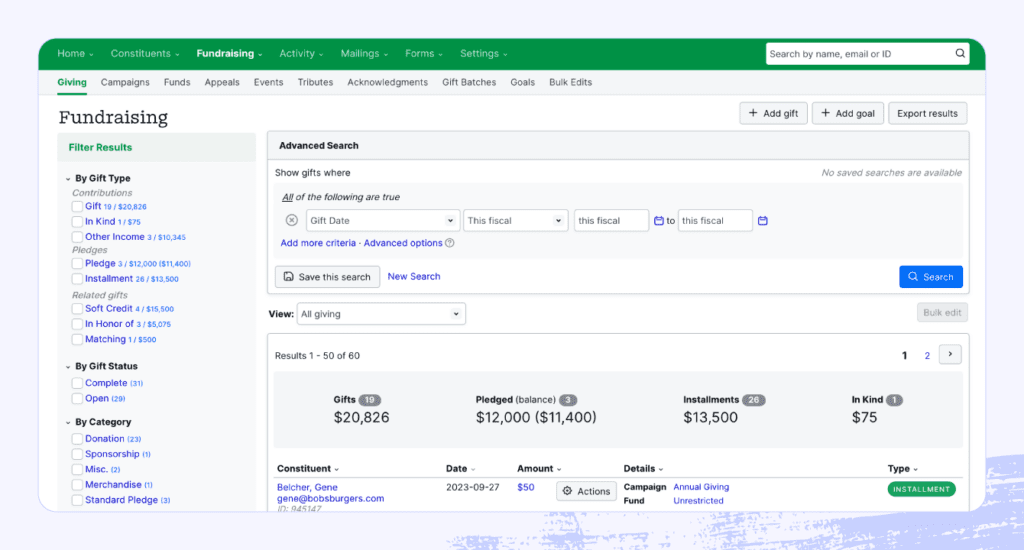Tick the Merchandise category checkbox
Screen dimensions: 1024x550
[x=77, y=485]
